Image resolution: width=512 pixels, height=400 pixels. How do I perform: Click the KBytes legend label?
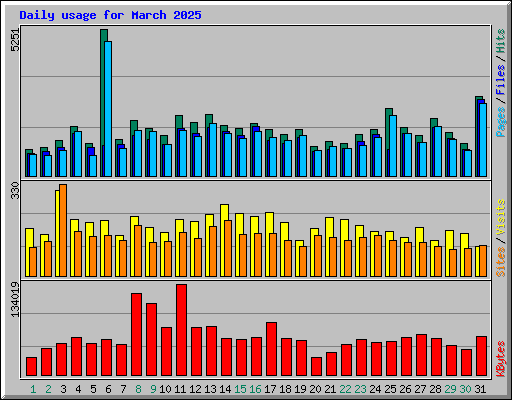click(501, 359)
